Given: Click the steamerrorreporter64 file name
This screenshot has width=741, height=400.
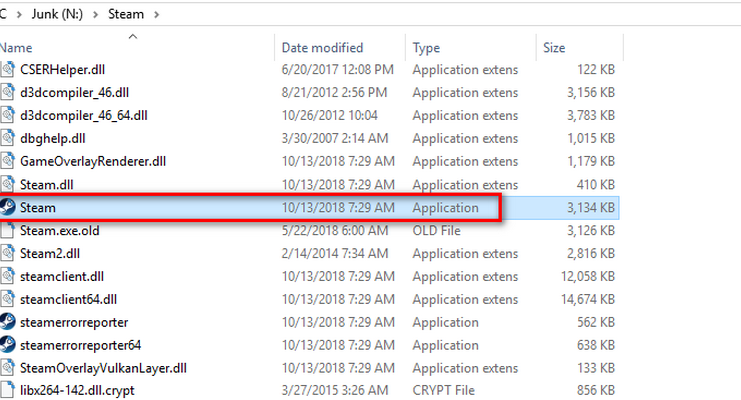Looking at the screenshot, I should 80,345.
